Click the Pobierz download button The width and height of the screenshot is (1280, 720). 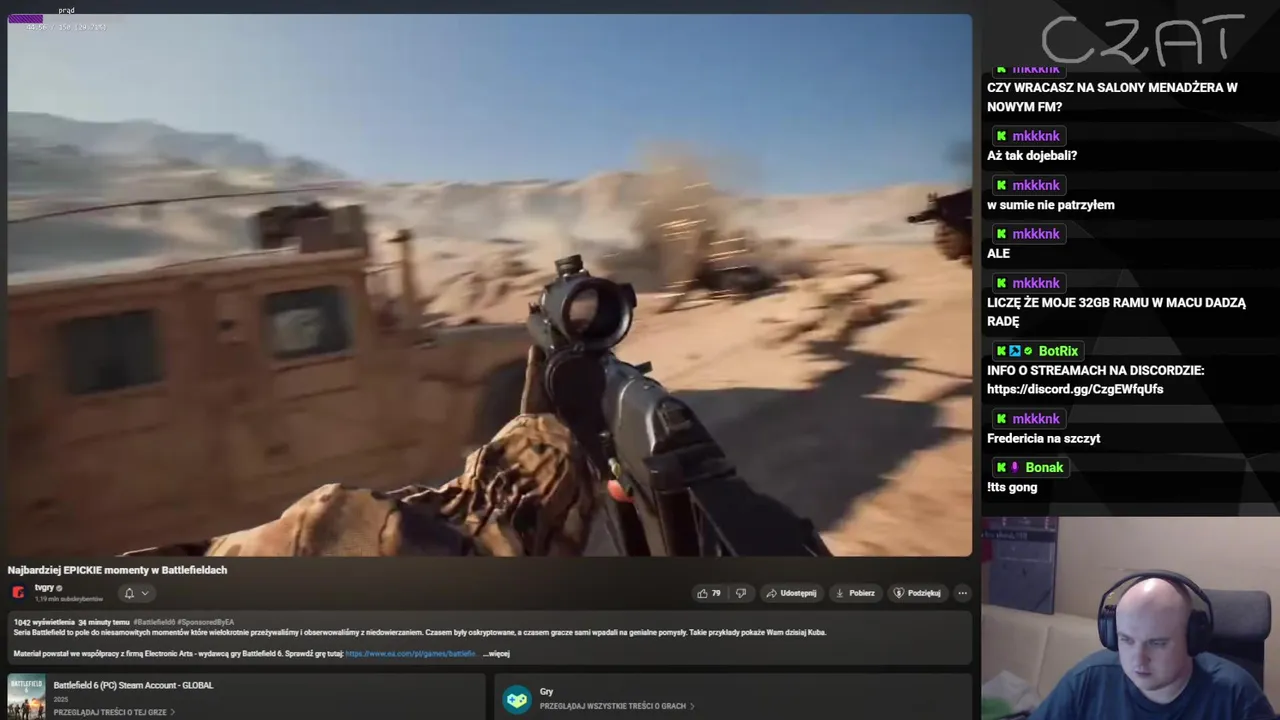click(x=855, y=593)
